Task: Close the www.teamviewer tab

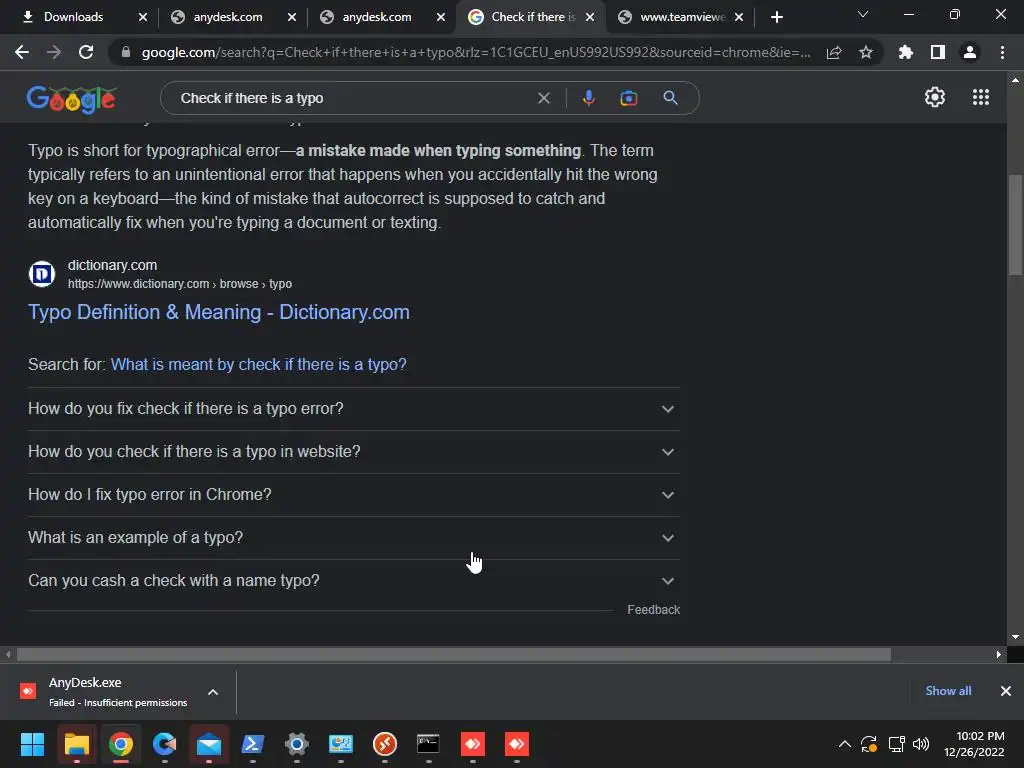Action: (739, 17)
